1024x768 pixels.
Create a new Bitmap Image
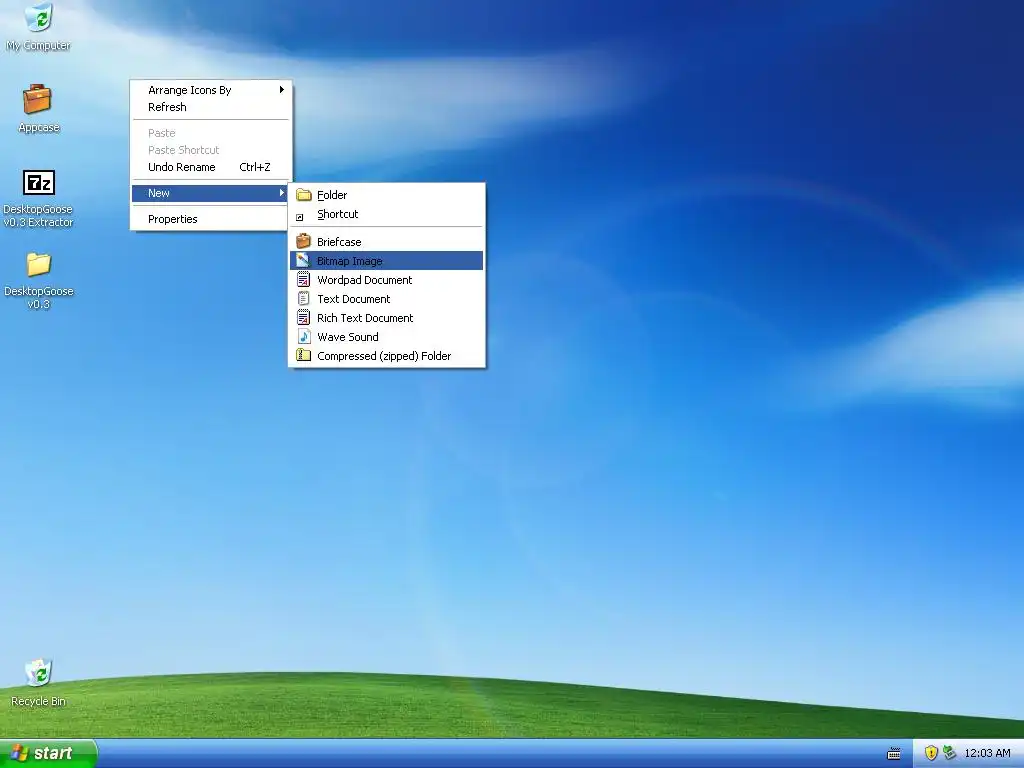387,261
